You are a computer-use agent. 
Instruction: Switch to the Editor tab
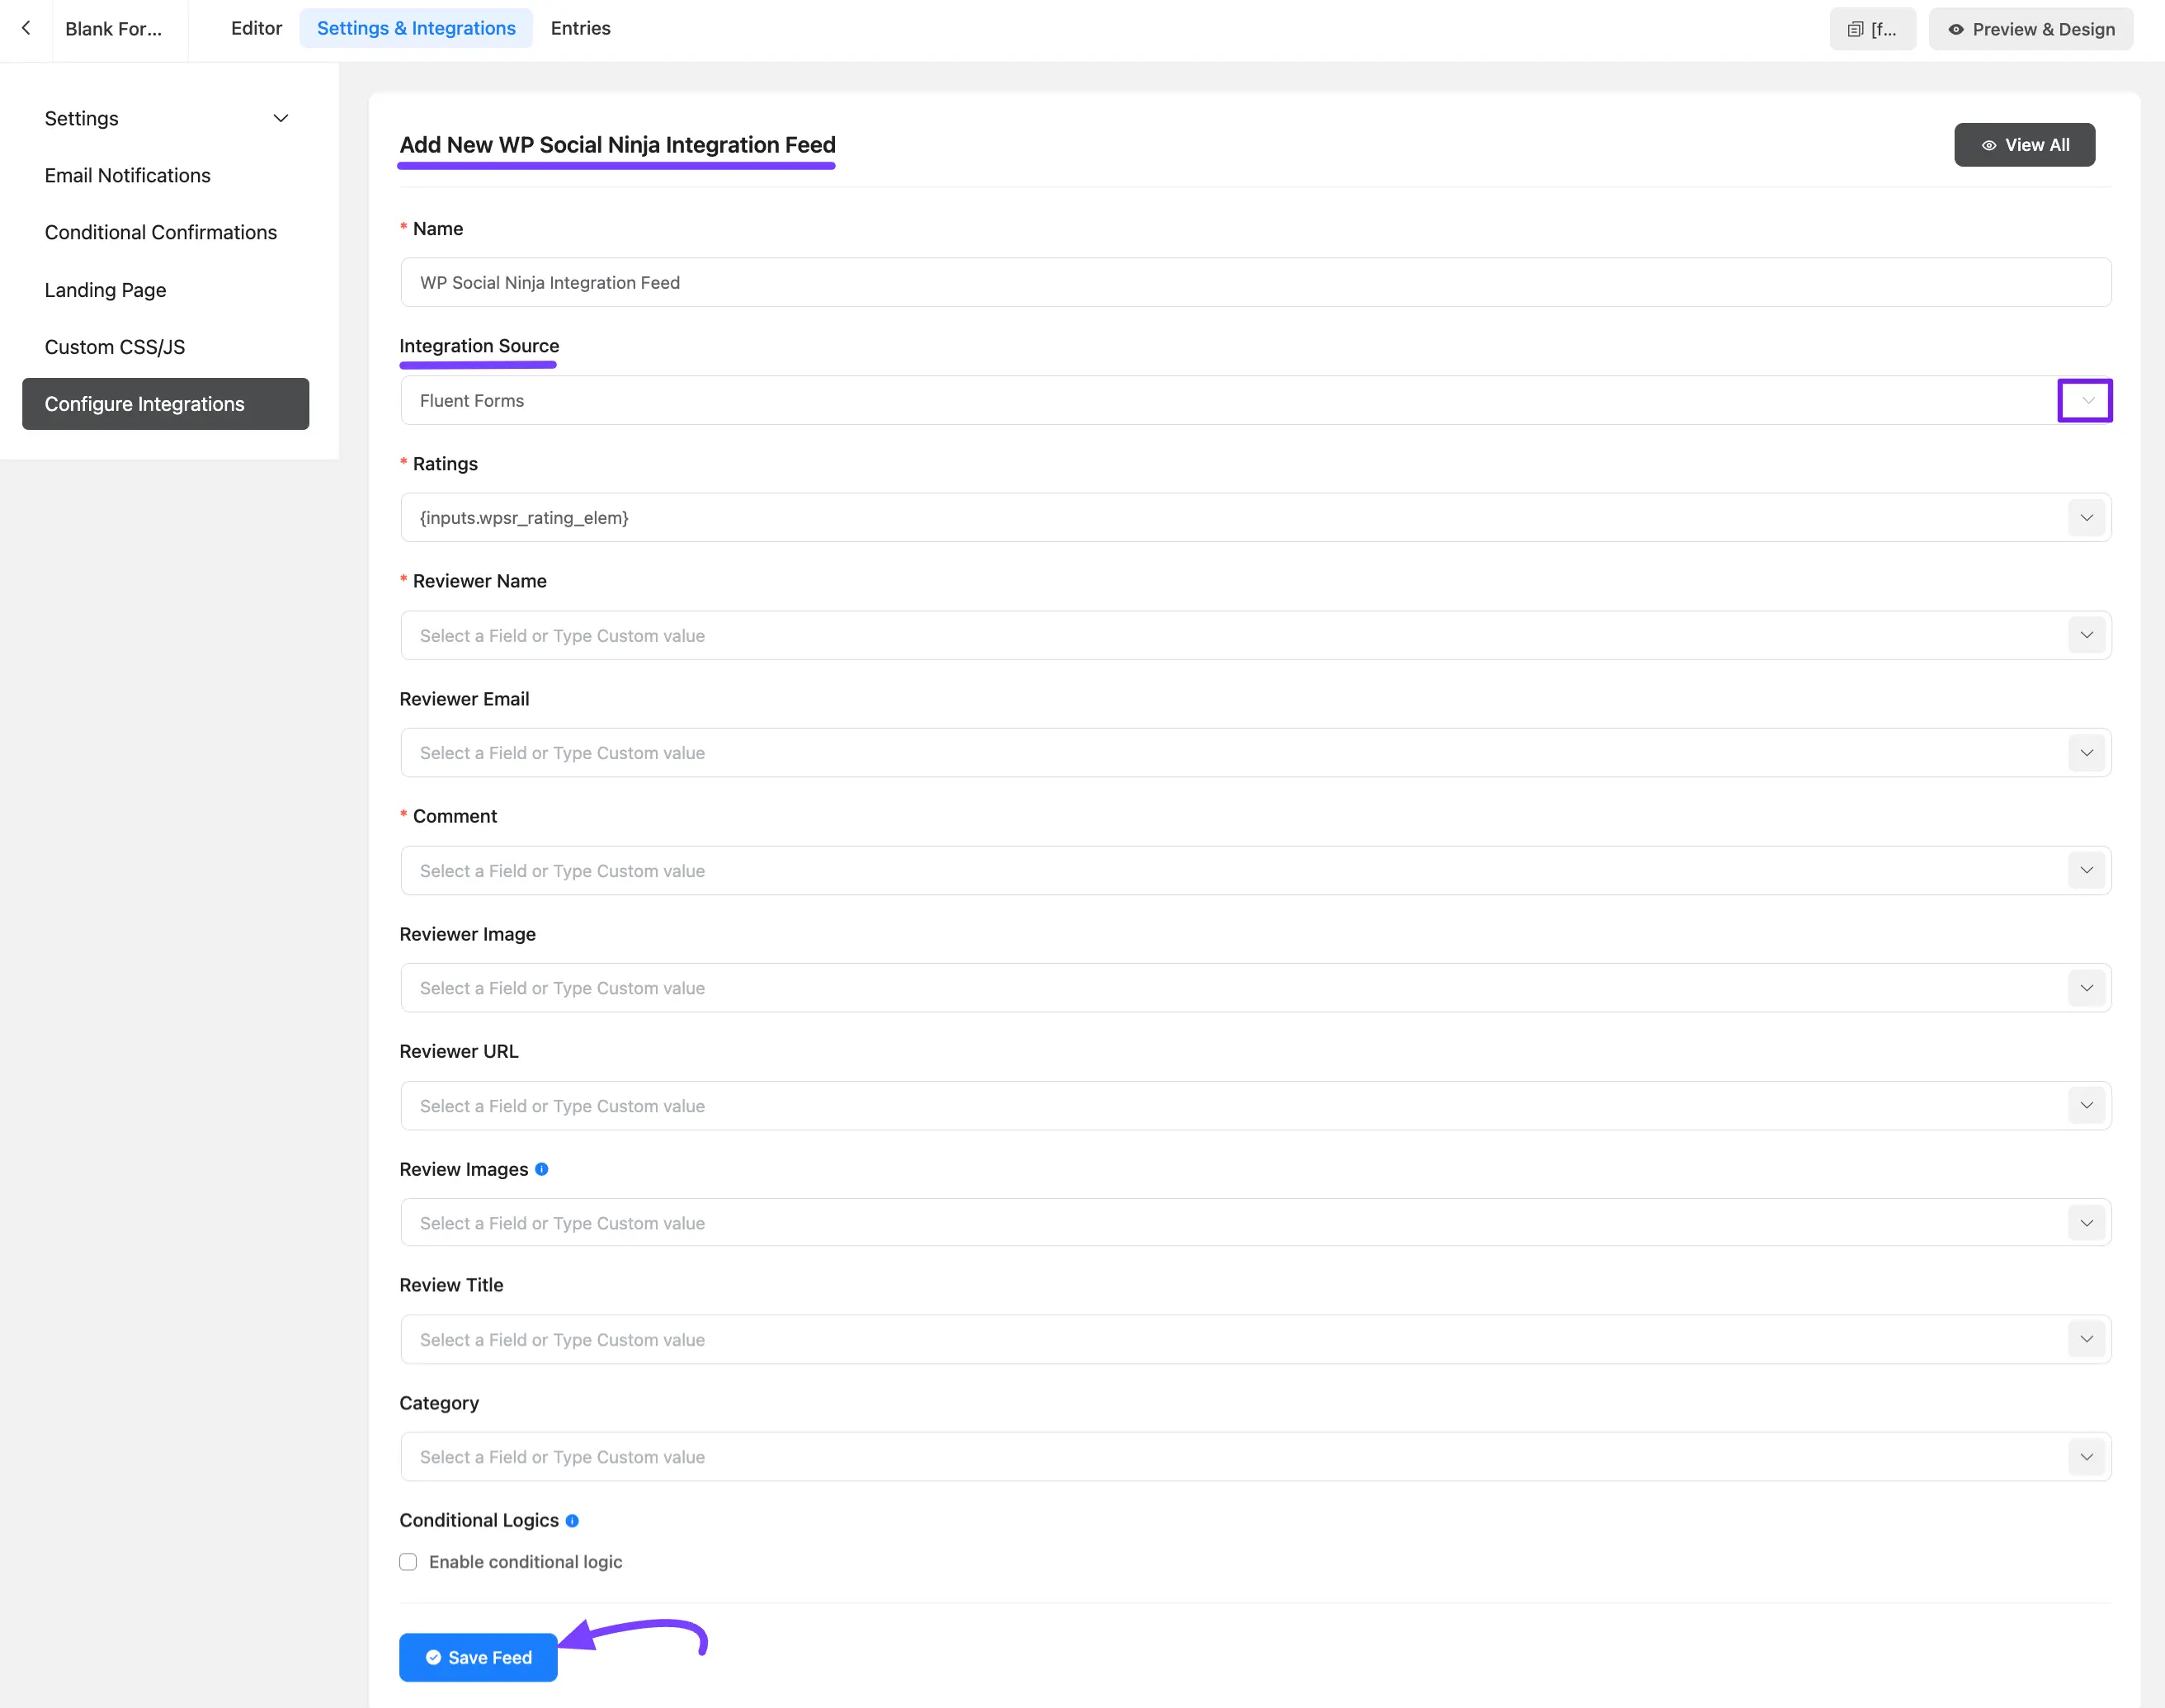click(x=256, y=28)
